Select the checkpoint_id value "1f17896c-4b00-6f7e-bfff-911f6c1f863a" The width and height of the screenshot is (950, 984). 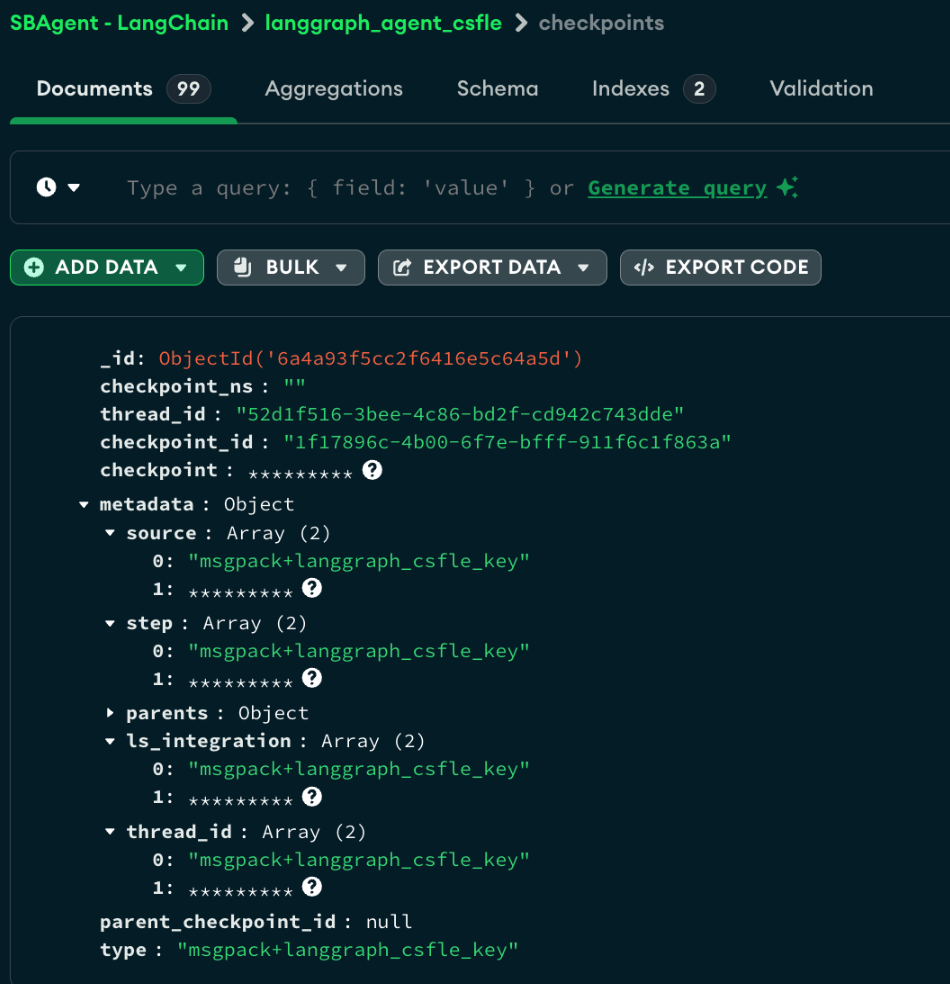coord(507,442)
